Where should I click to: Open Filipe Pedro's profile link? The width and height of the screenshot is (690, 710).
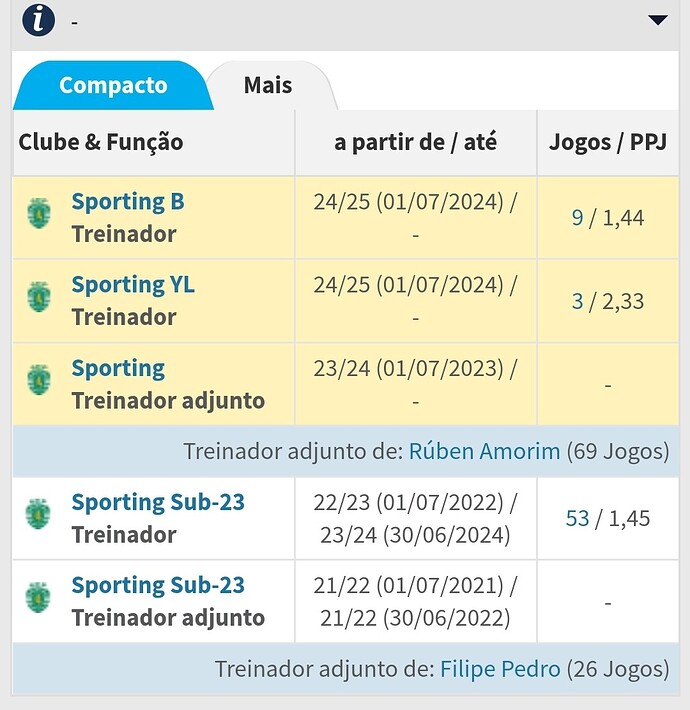pyautogui.click(x=500, y=669)
